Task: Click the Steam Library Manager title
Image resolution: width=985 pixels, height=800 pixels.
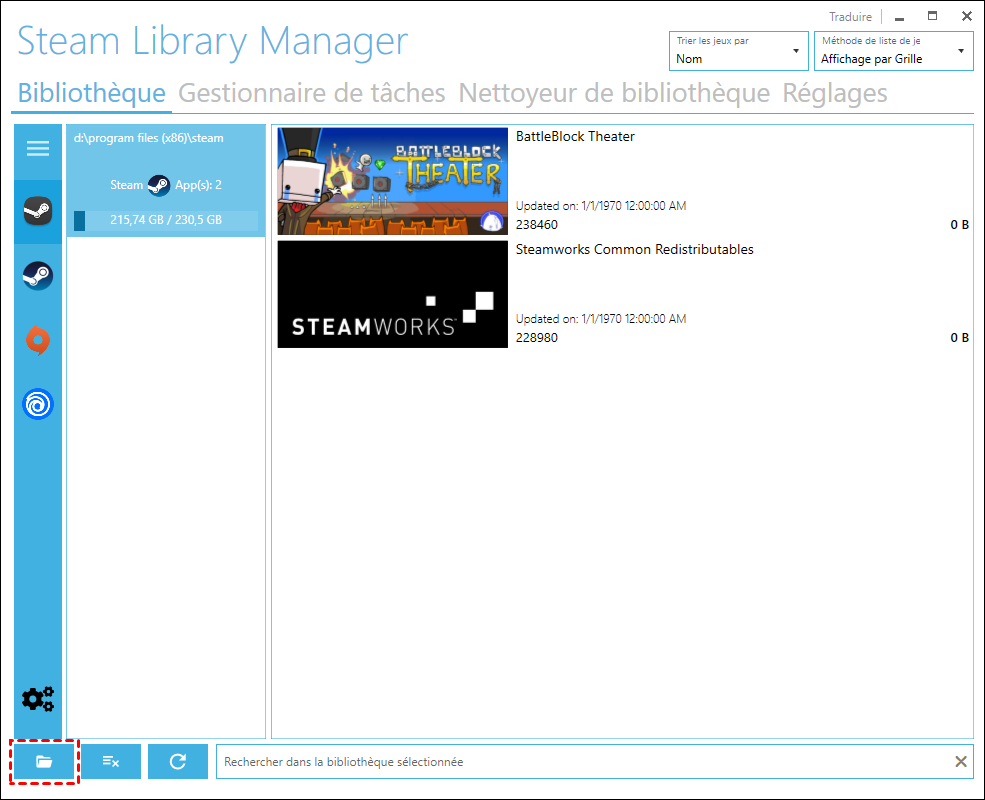Action: pos(212,41)
